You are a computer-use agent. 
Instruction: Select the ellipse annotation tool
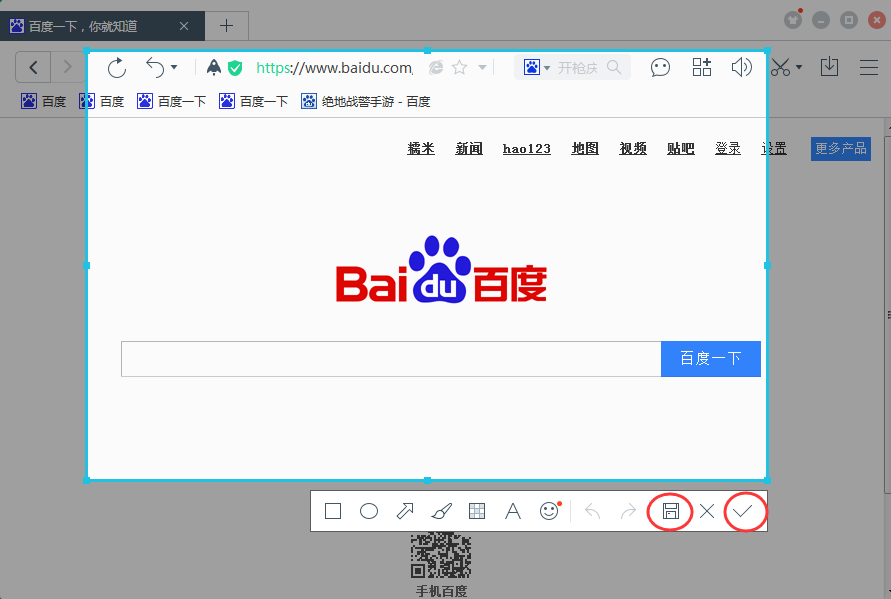tap(369, 511)
